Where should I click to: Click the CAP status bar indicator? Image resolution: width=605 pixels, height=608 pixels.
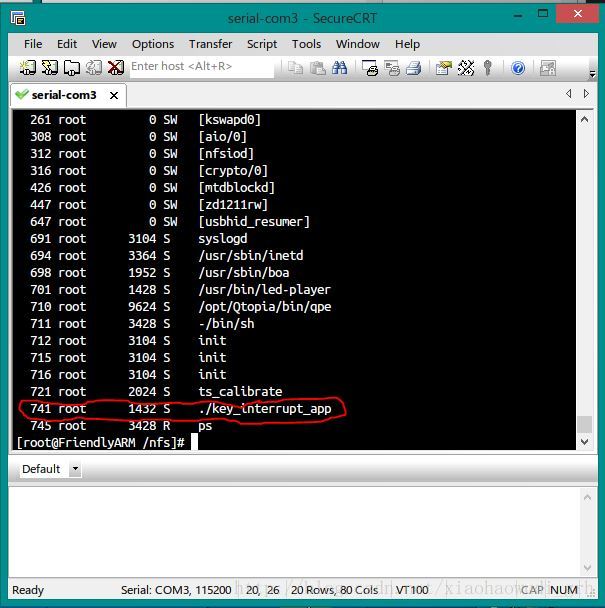coord(532,590)
